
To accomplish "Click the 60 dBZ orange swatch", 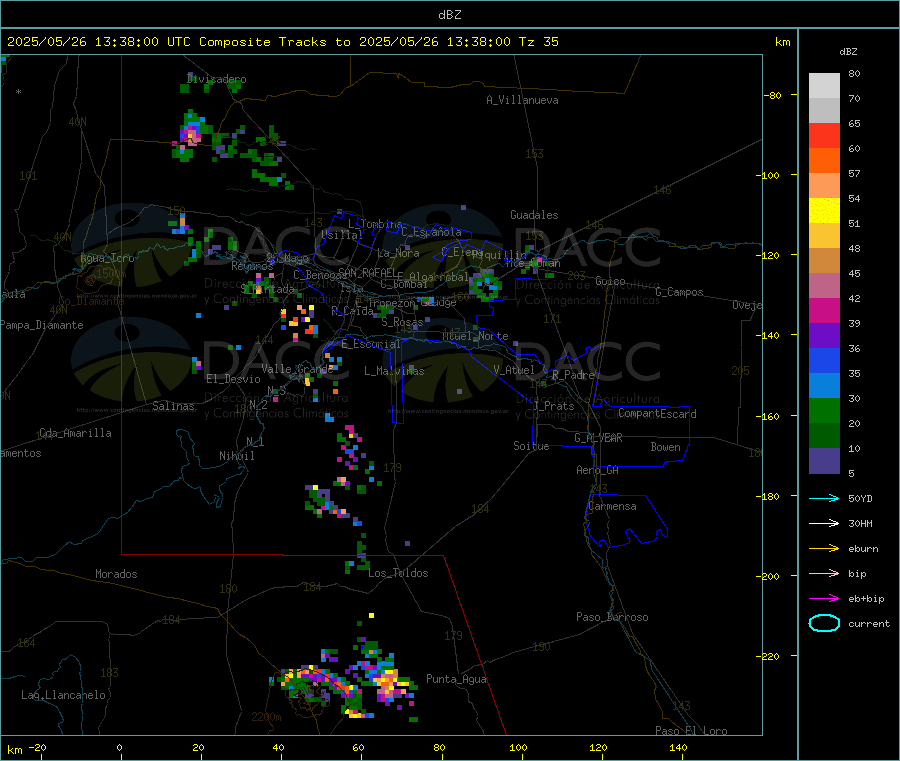I will click(x=824, y=161).
